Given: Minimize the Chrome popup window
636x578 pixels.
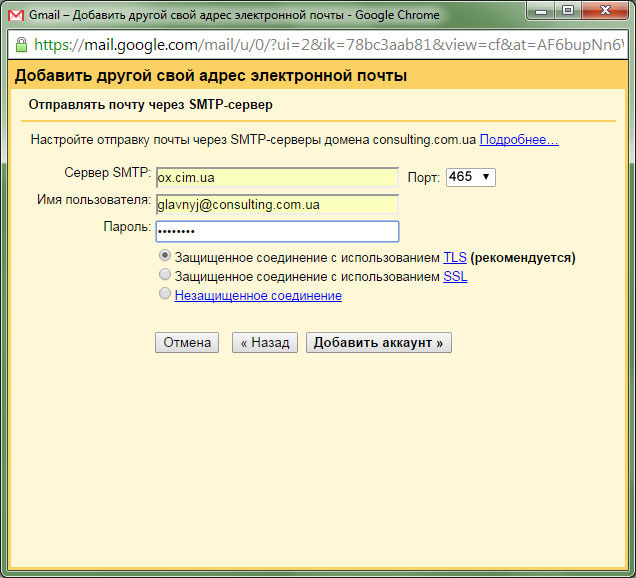Looking at the screenshot, I should (540, 13).
